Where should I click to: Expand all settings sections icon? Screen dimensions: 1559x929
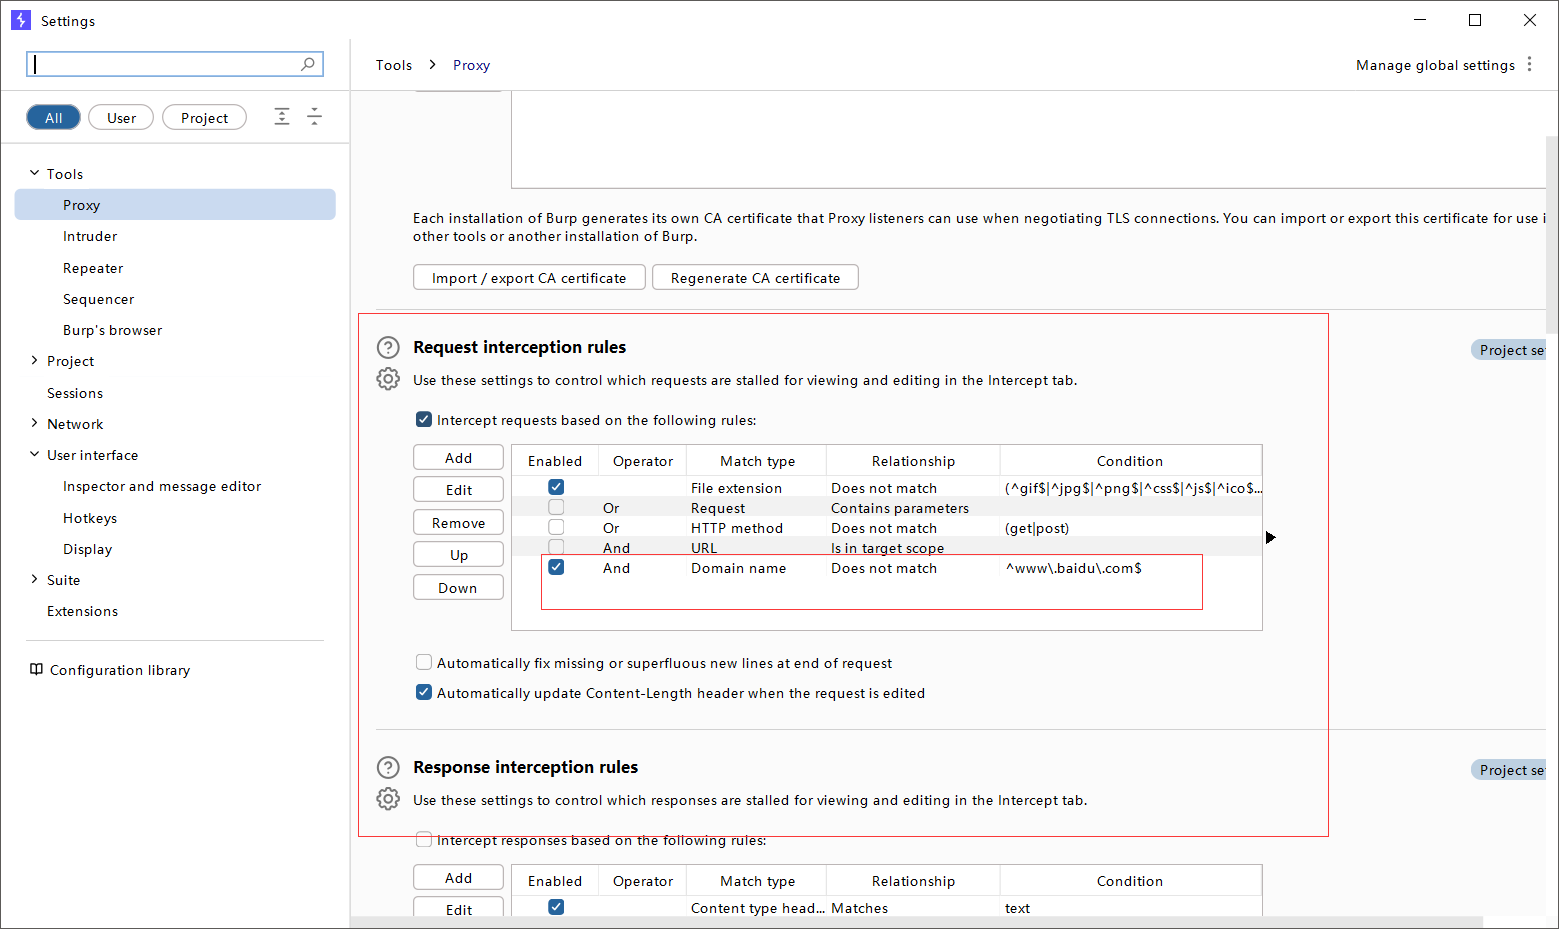[x=282, y=117]
